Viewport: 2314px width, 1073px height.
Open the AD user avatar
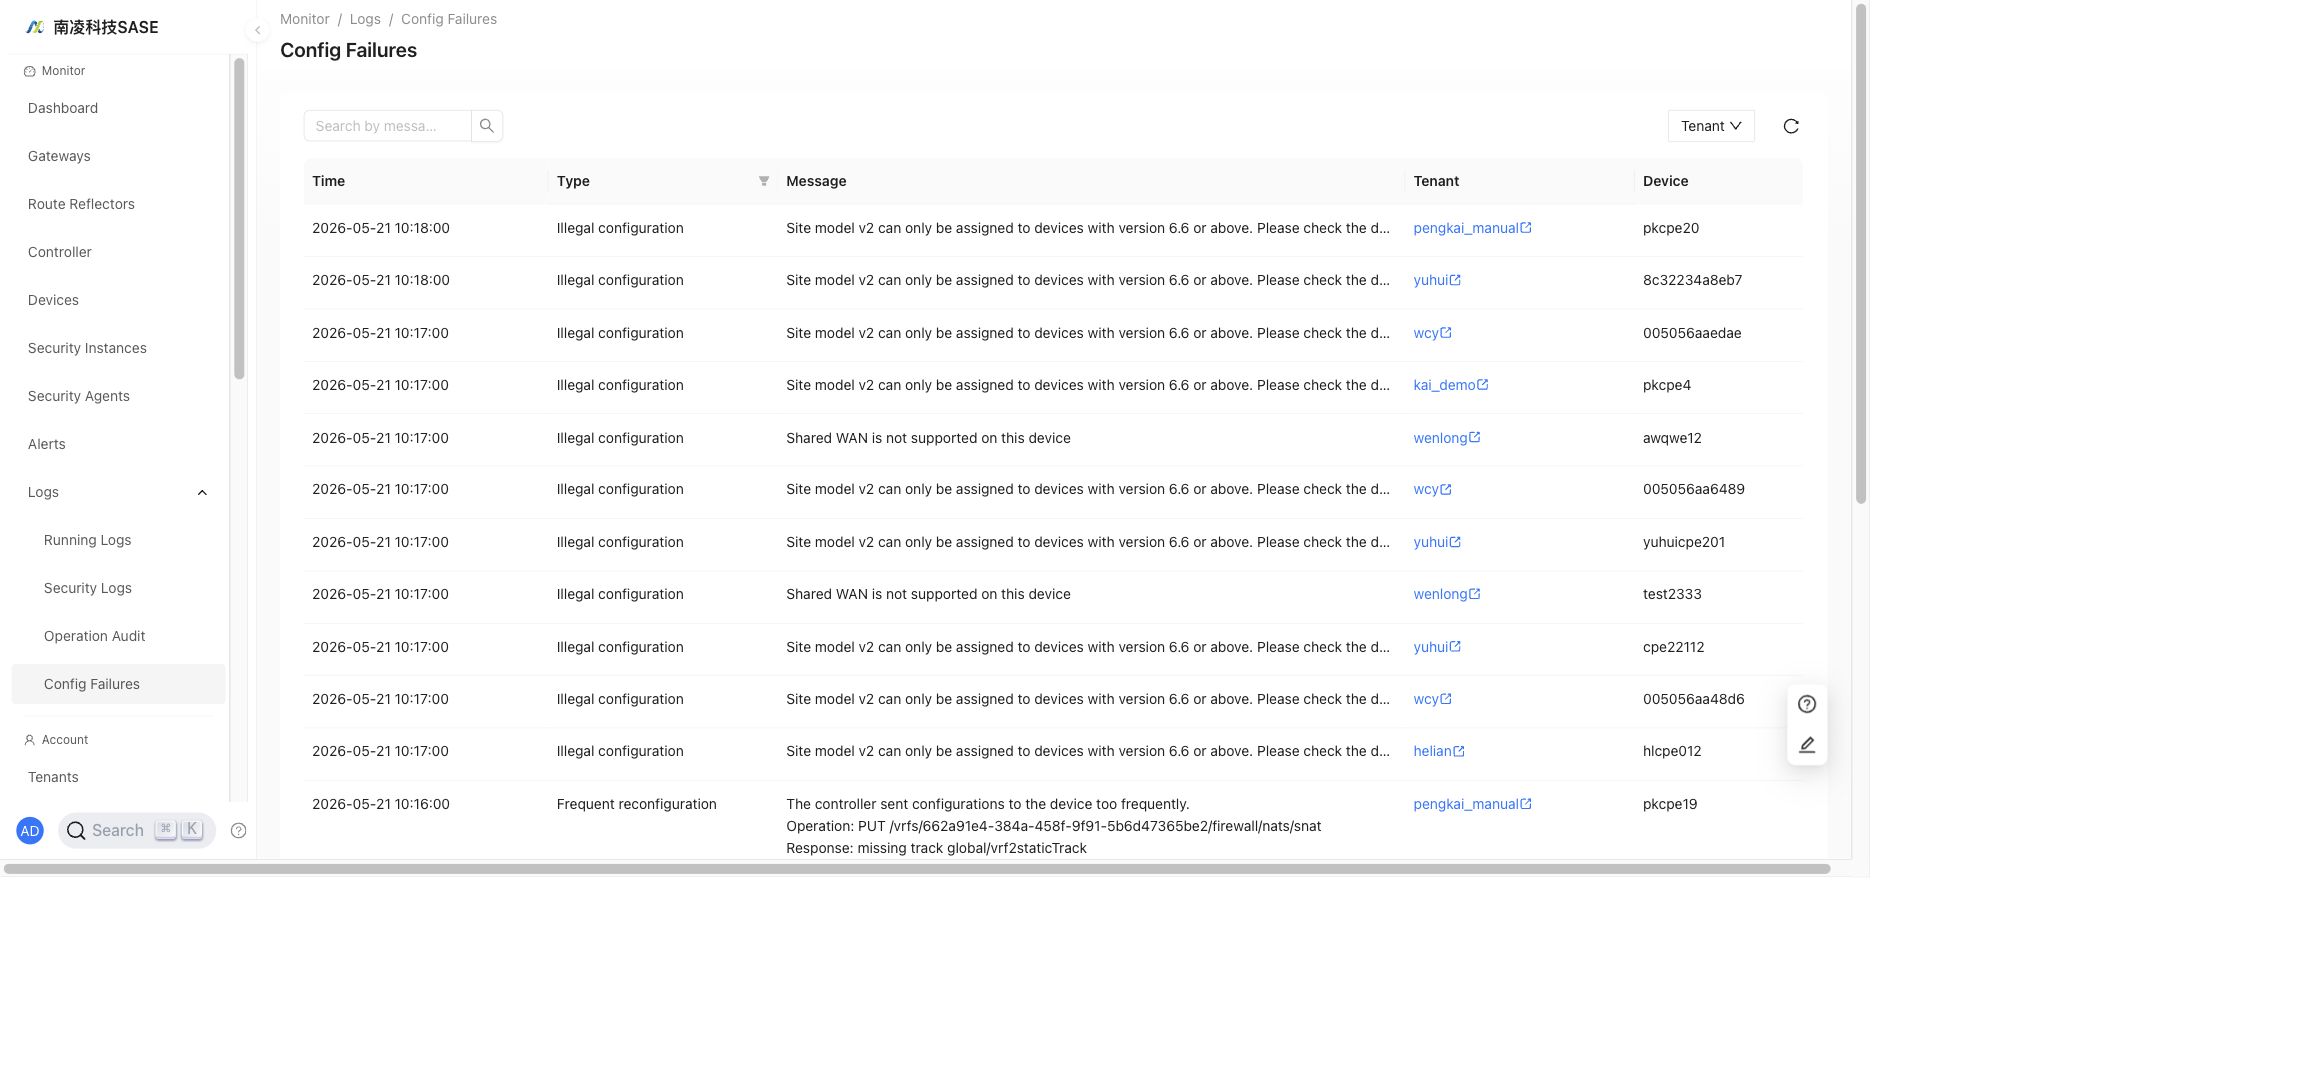pos(30,830)
